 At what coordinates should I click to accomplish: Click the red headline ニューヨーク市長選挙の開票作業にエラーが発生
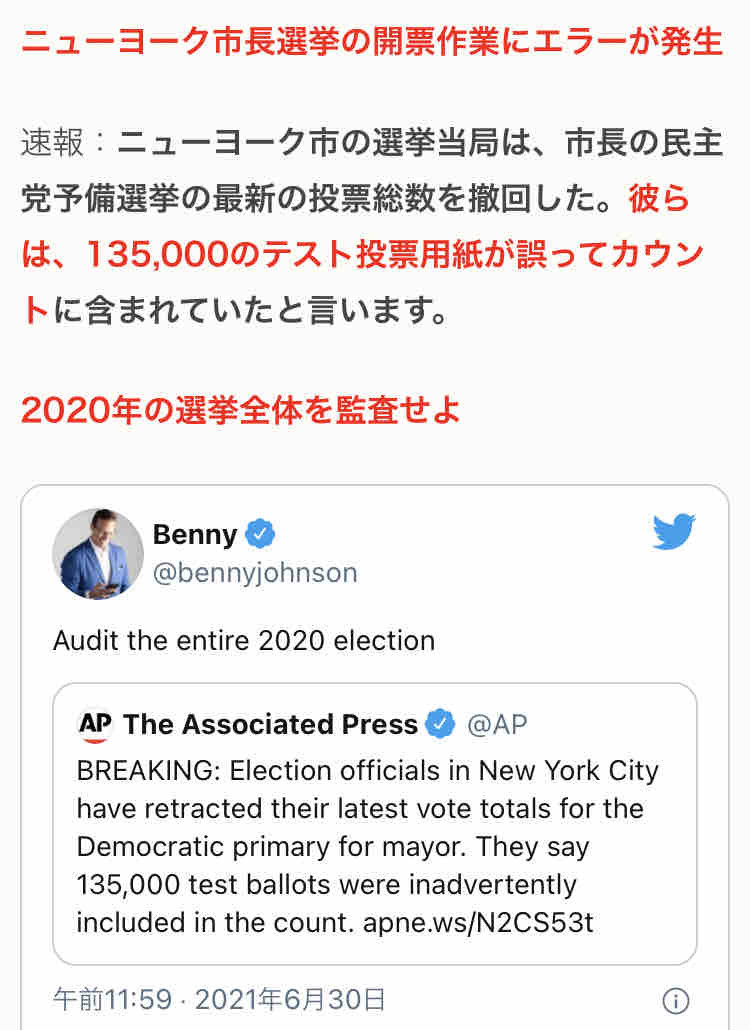pyautogui.click(x=372, y=41)
